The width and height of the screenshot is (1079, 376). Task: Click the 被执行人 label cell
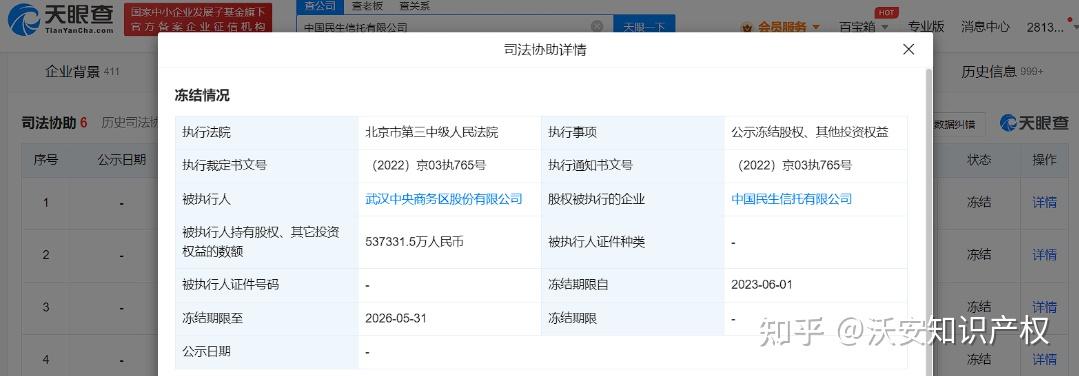pyautogui.click(x=267, y=199)
